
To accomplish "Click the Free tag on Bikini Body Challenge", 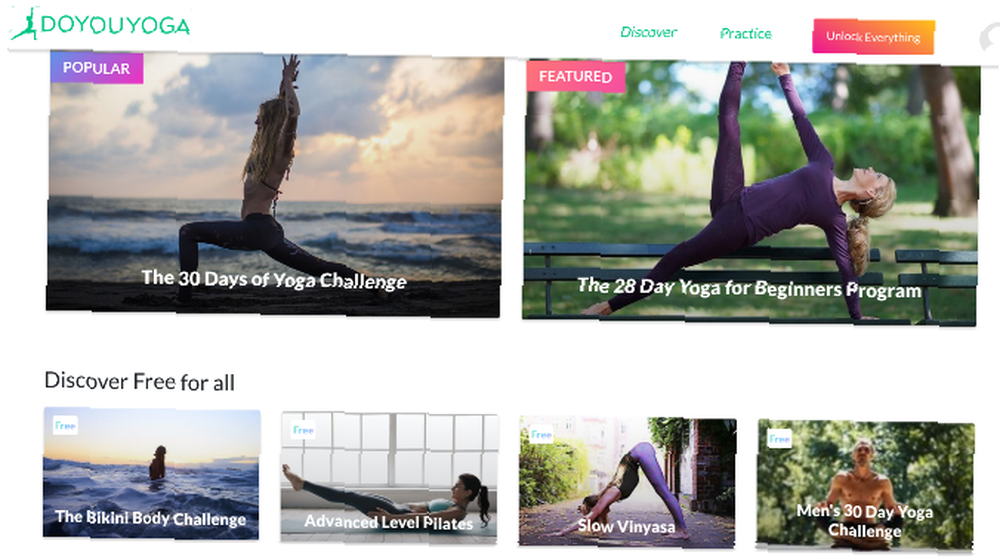I will tap(65, 425).
